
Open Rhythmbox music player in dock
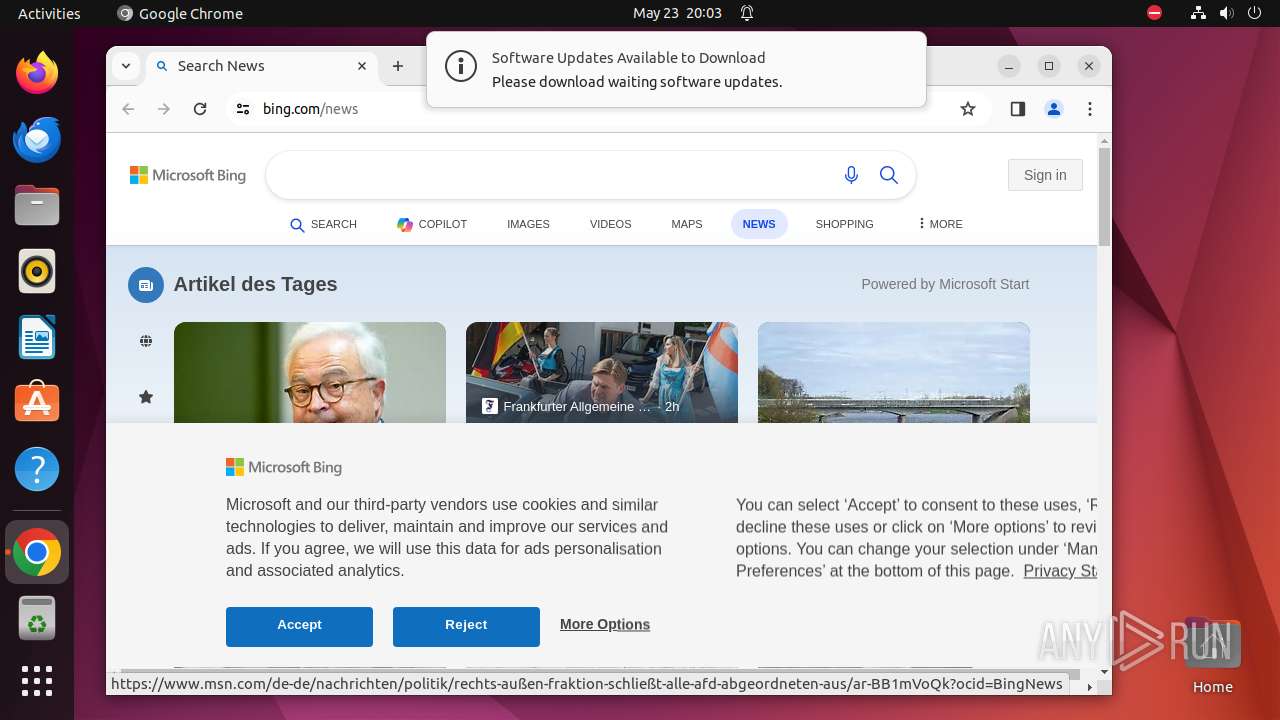pos(37,271)
